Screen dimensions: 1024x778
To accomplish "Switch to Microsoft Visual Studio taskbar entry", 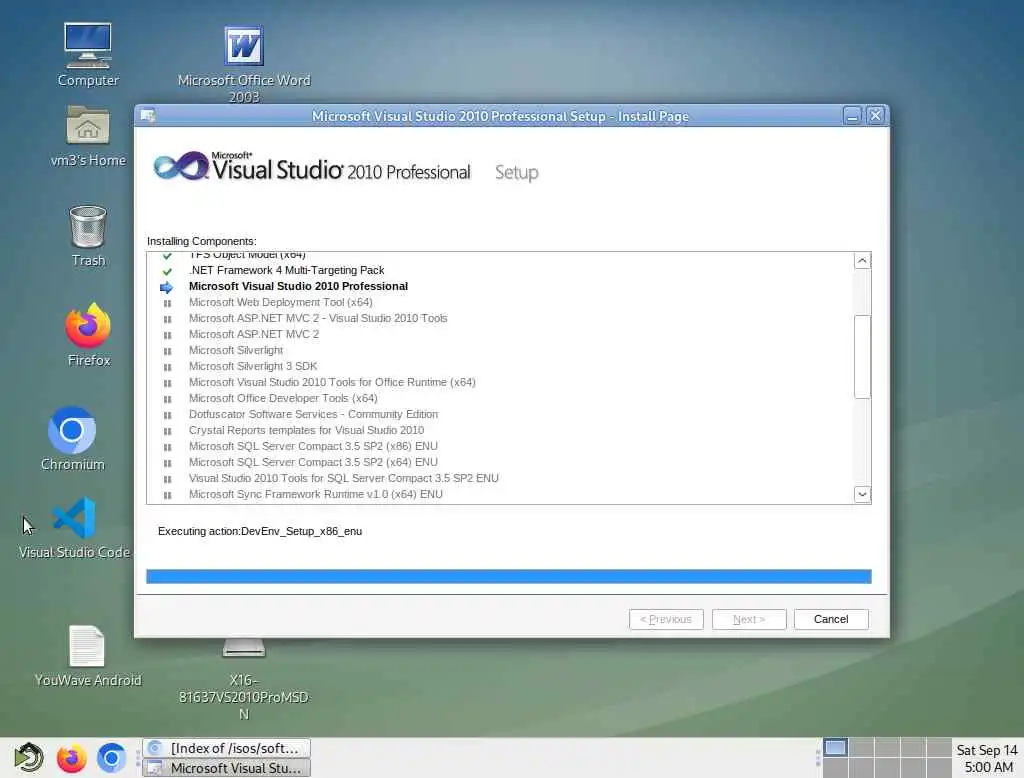I will click(226, 768).
